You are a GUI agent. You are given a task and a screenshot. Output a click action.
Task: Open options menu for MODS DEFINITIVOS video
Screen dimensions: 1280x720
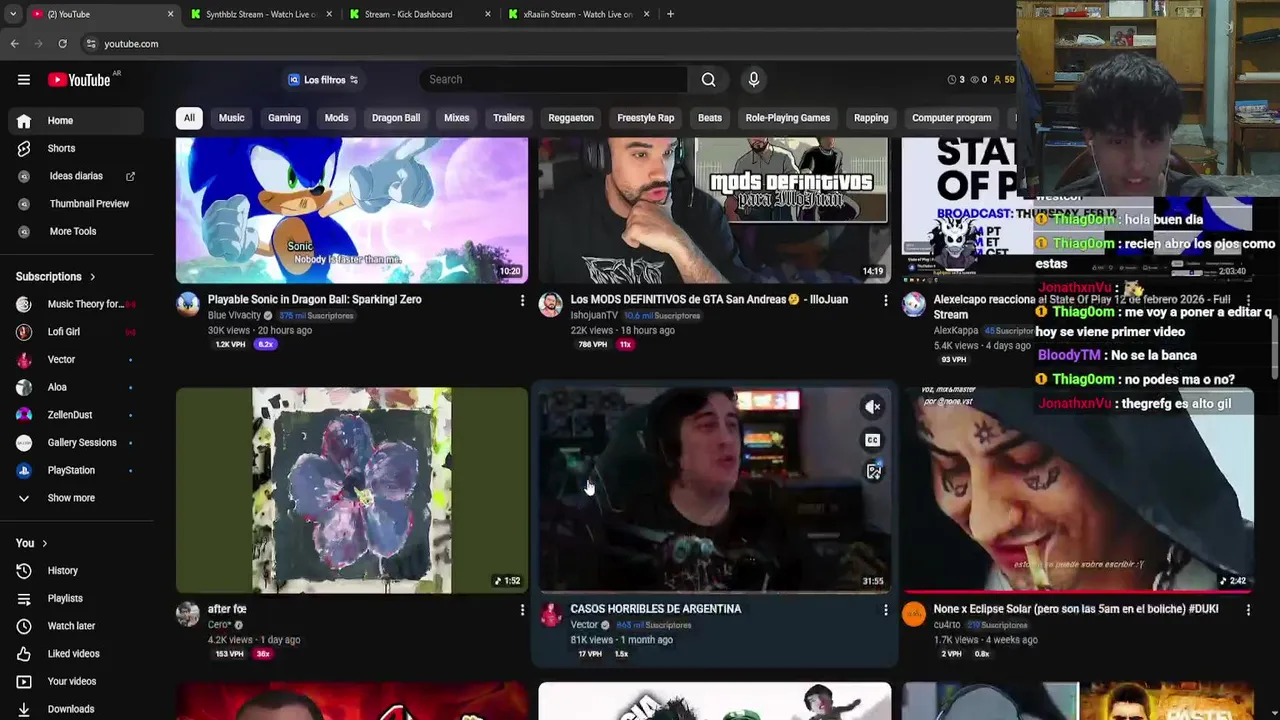pyautogui.click(x=885, y=300)
